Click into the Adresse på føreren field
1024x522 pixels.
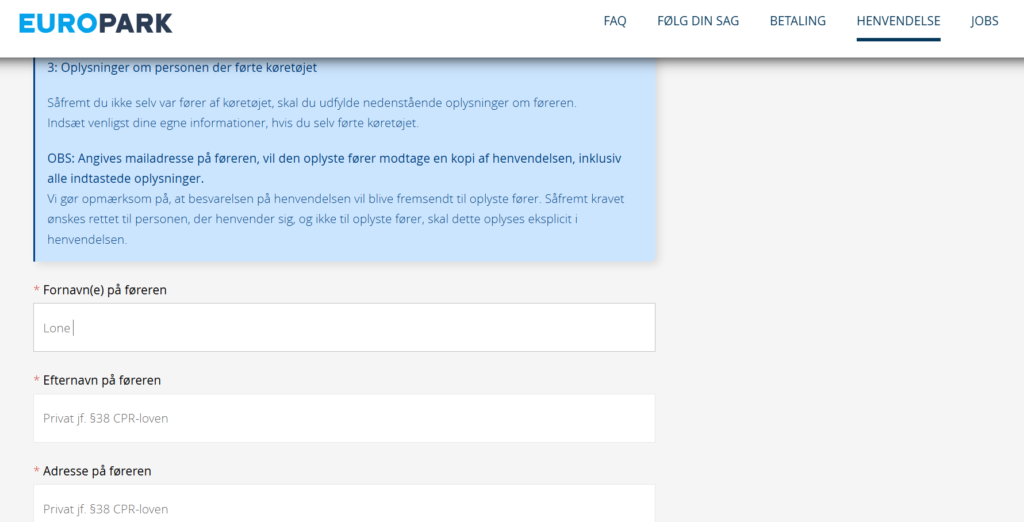(344, 505)
